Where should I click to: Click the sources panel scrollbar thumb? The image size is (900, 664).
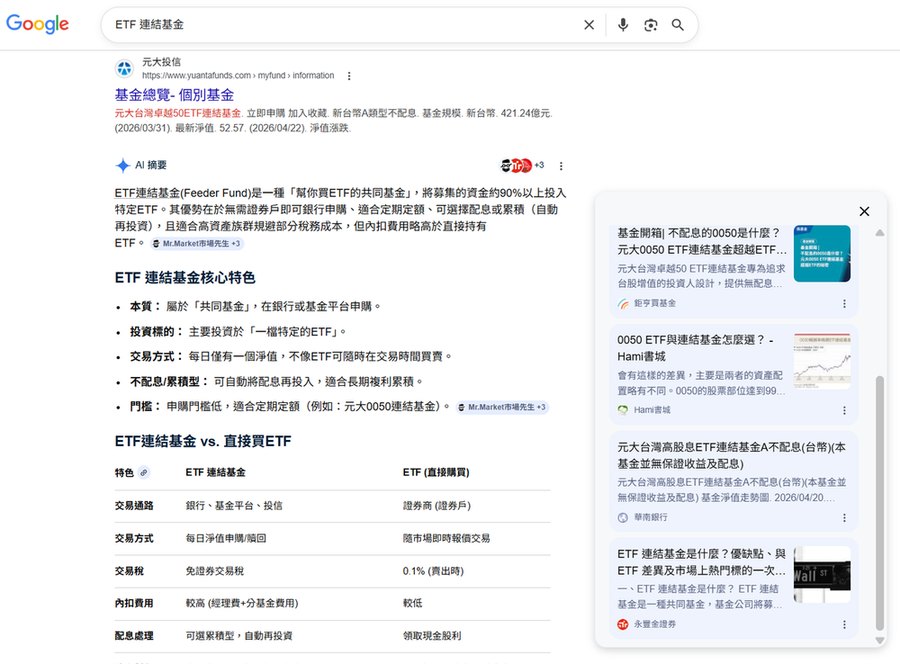pyautogui.click(x=880, y=503)
